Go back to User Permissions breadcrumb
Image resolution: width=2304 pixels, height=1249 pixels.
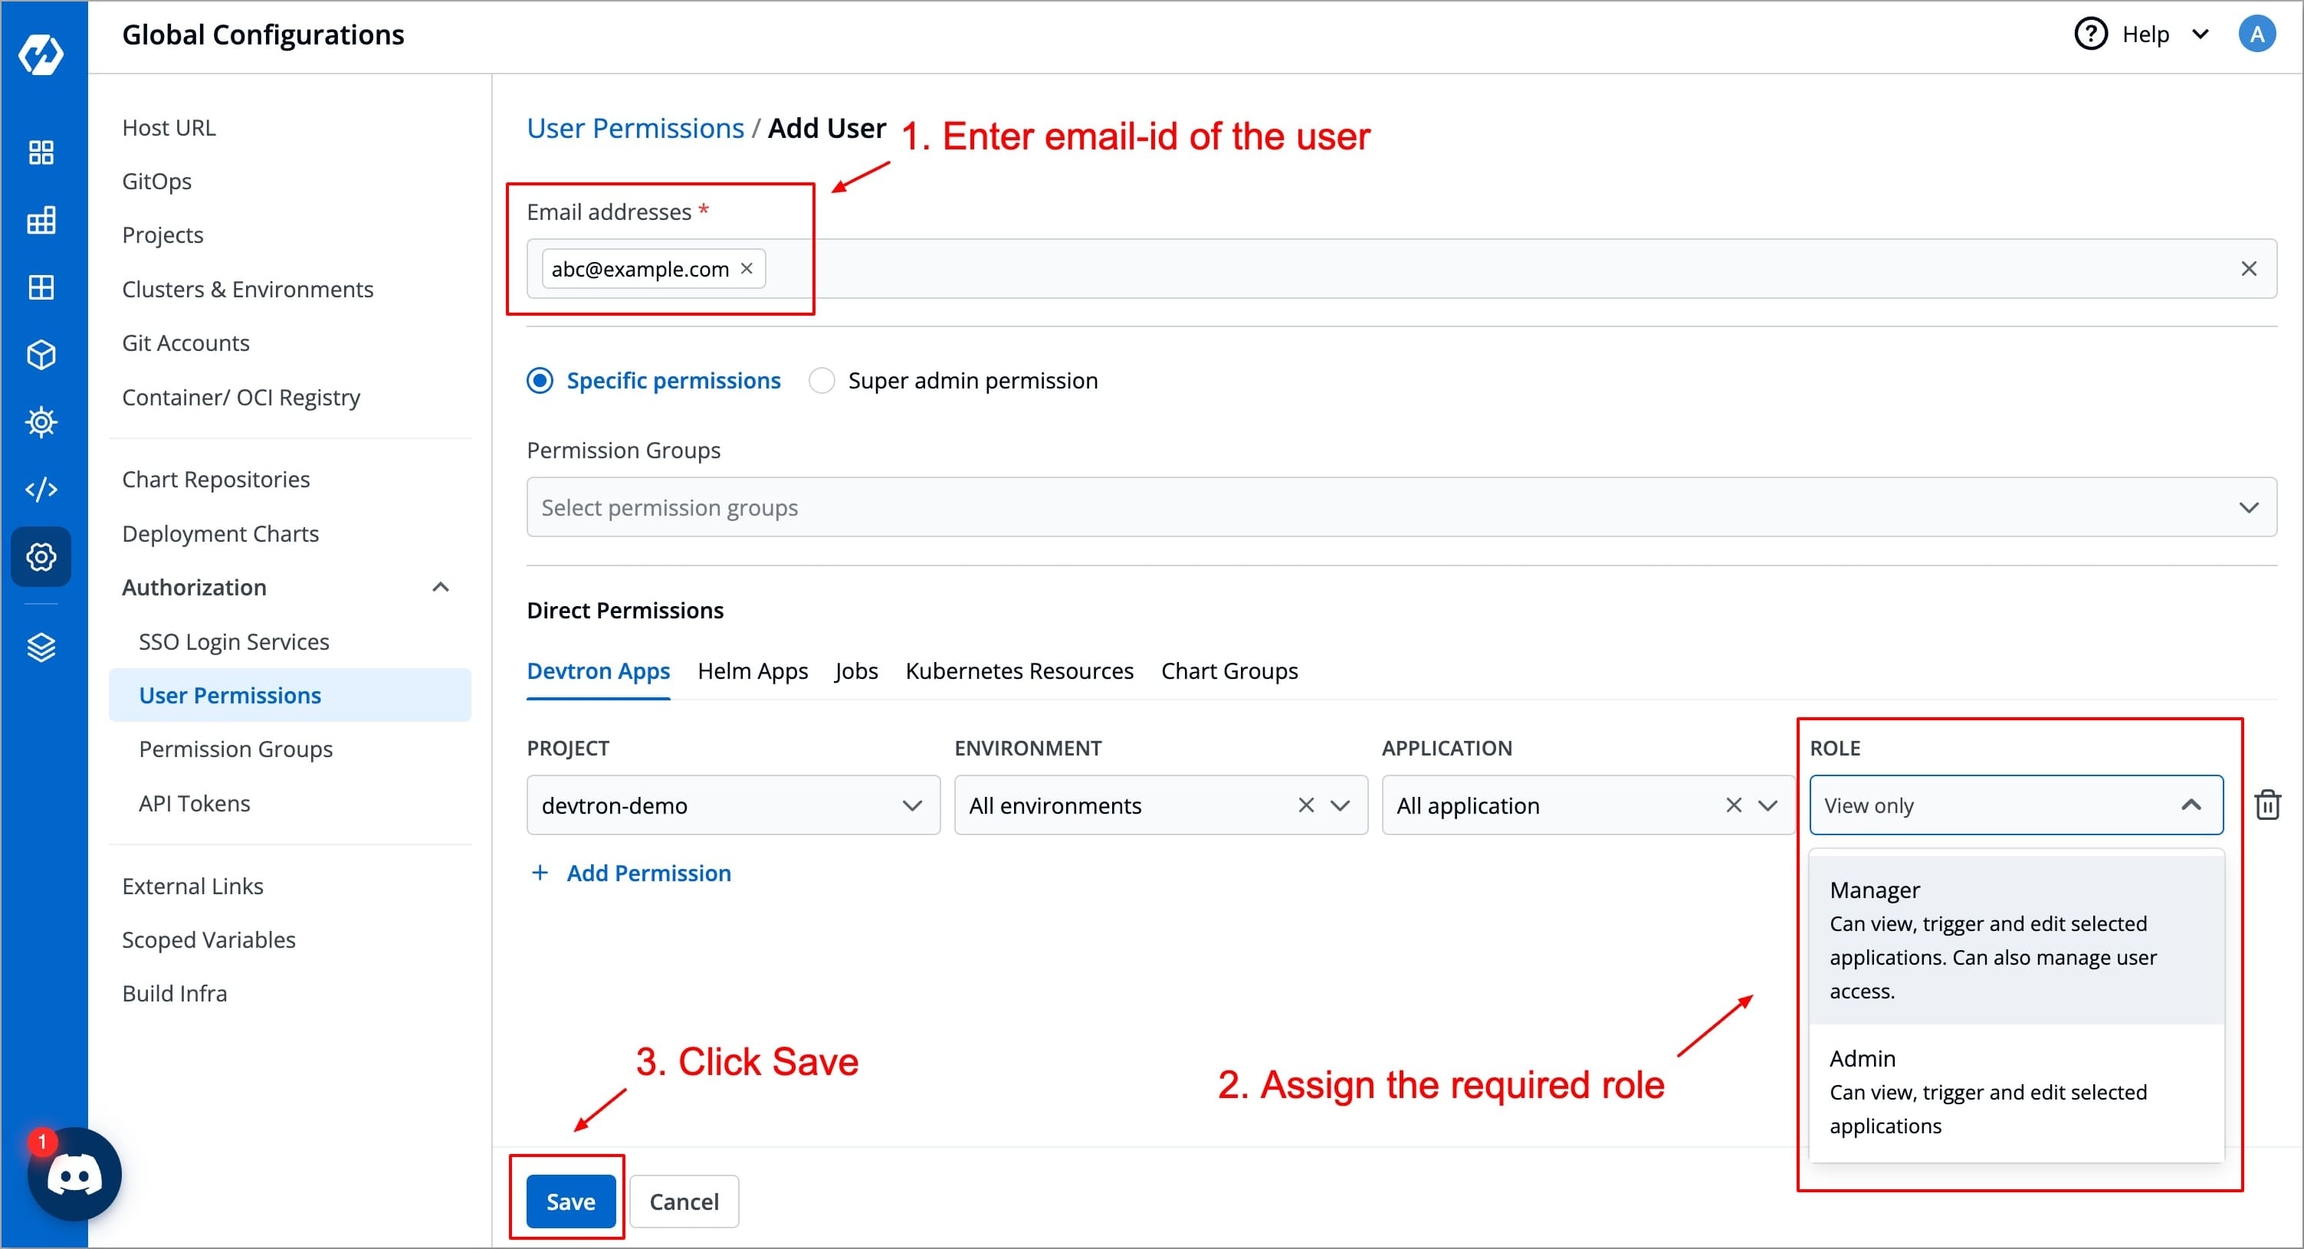(635, 128)
